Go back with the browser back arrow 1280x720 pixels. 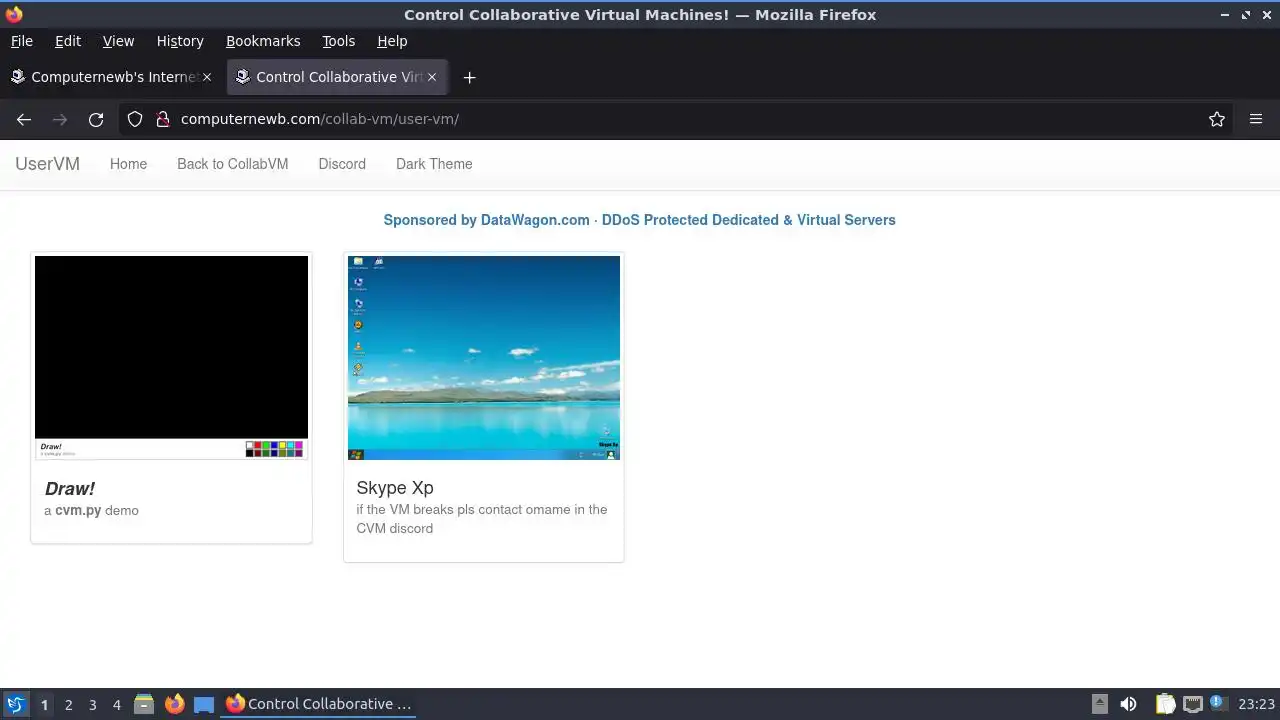point(24,119)
